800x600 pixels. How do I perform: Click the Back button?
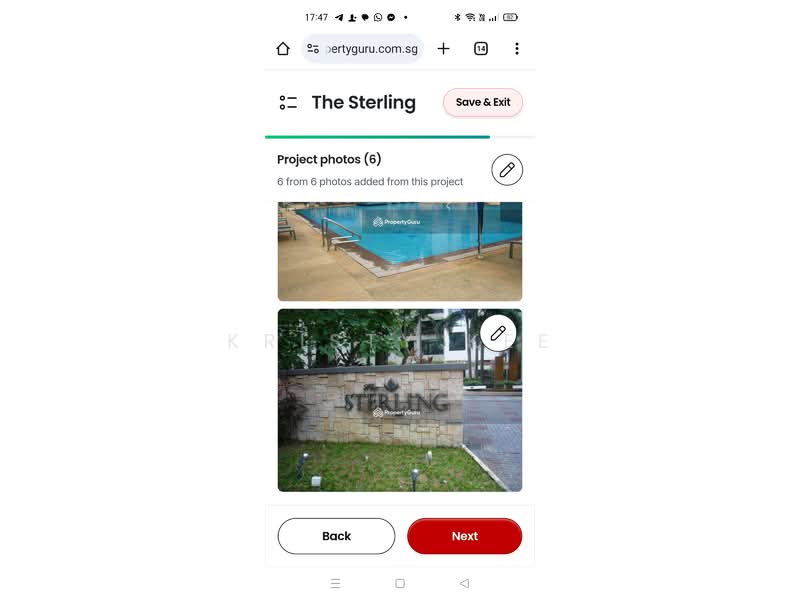[x=336, y=536]
